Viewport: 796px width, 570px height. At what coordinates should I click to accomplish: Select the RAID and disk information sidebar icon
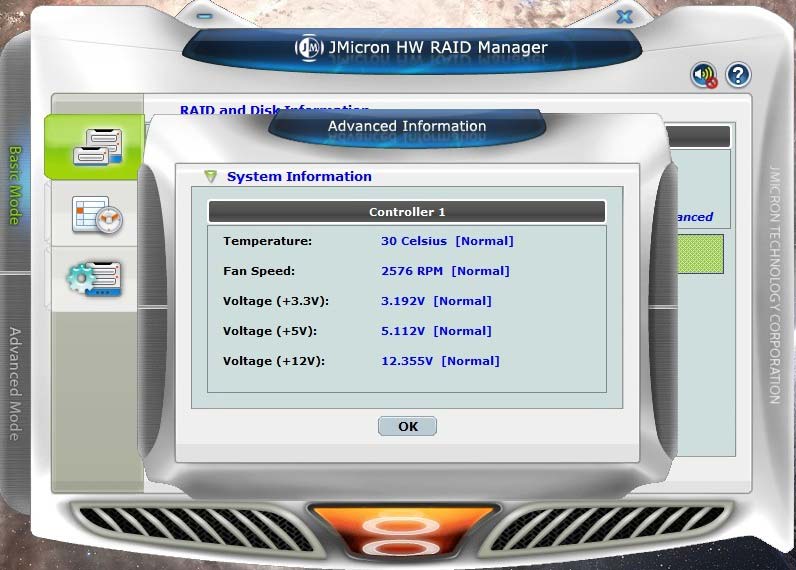(97, 148)
